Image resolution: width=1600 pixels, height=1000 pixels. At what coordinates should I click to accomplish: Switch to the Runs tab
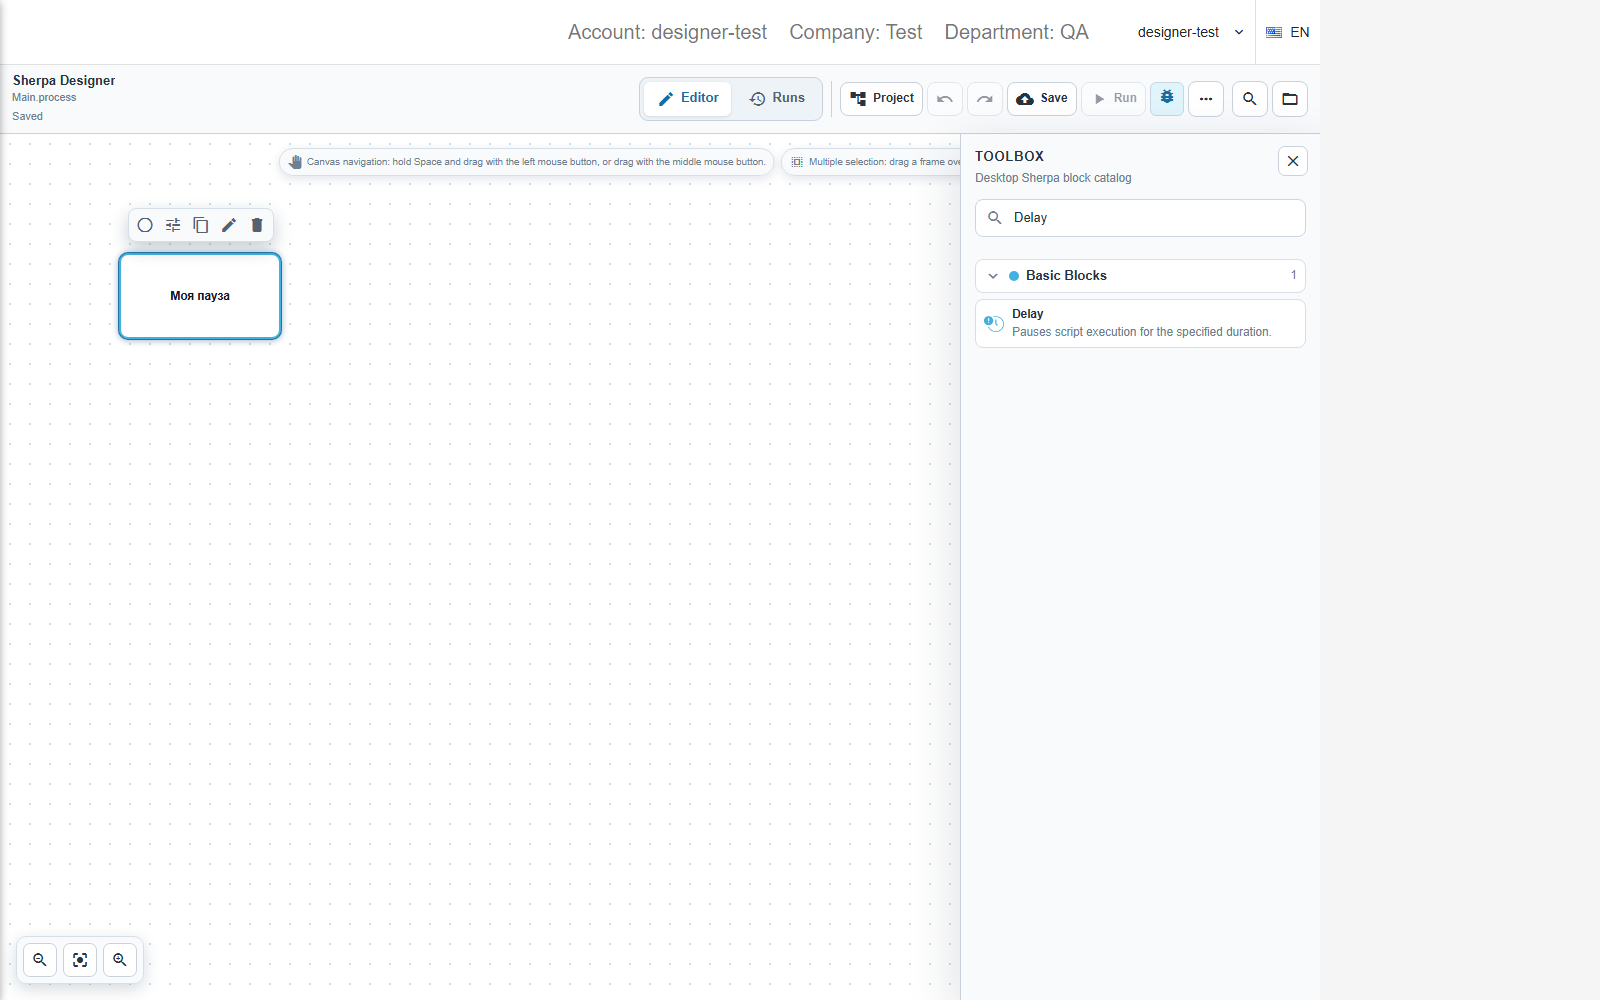777,98
